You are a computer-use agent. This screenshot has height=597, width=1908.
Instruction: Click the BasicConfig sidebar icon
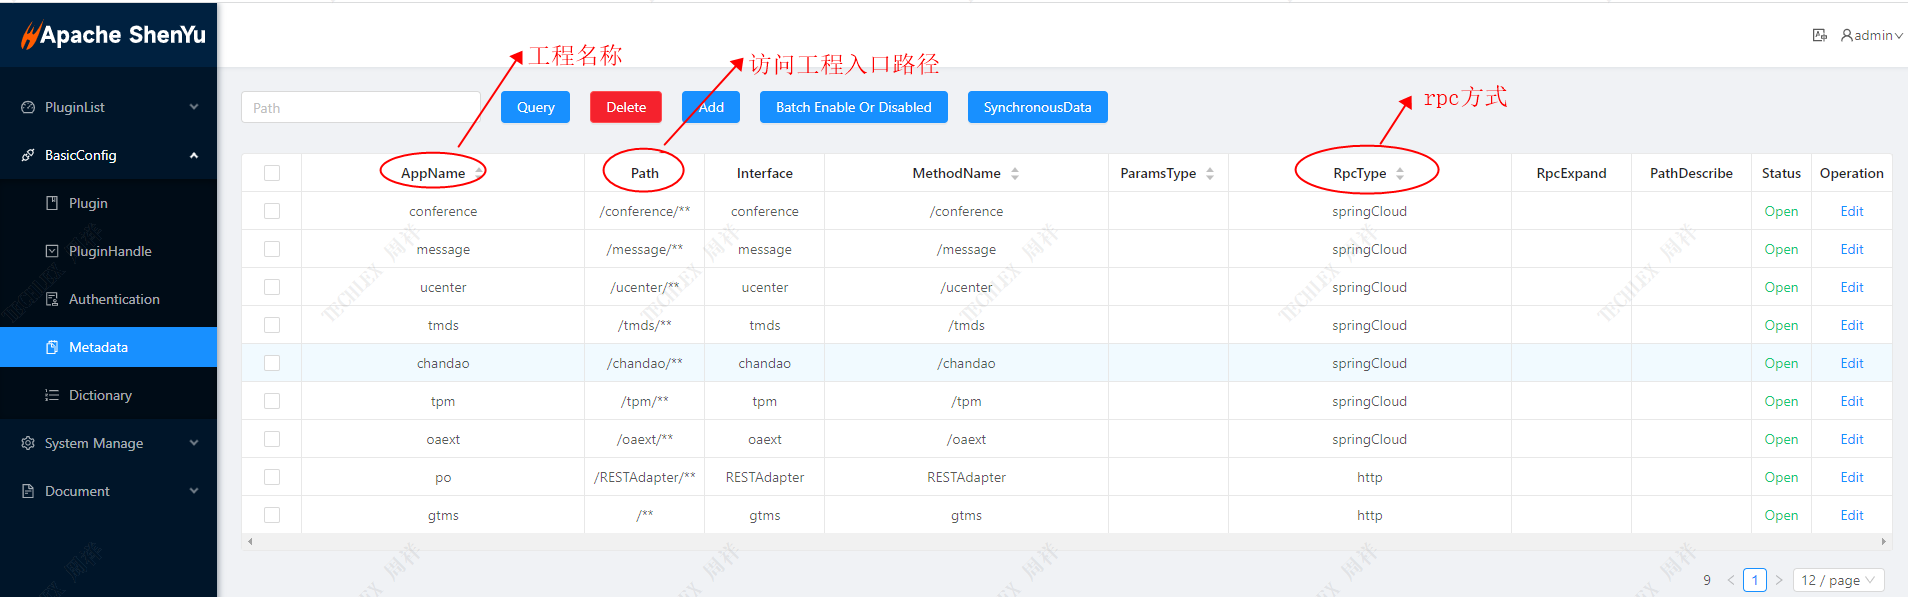point(28,155)
